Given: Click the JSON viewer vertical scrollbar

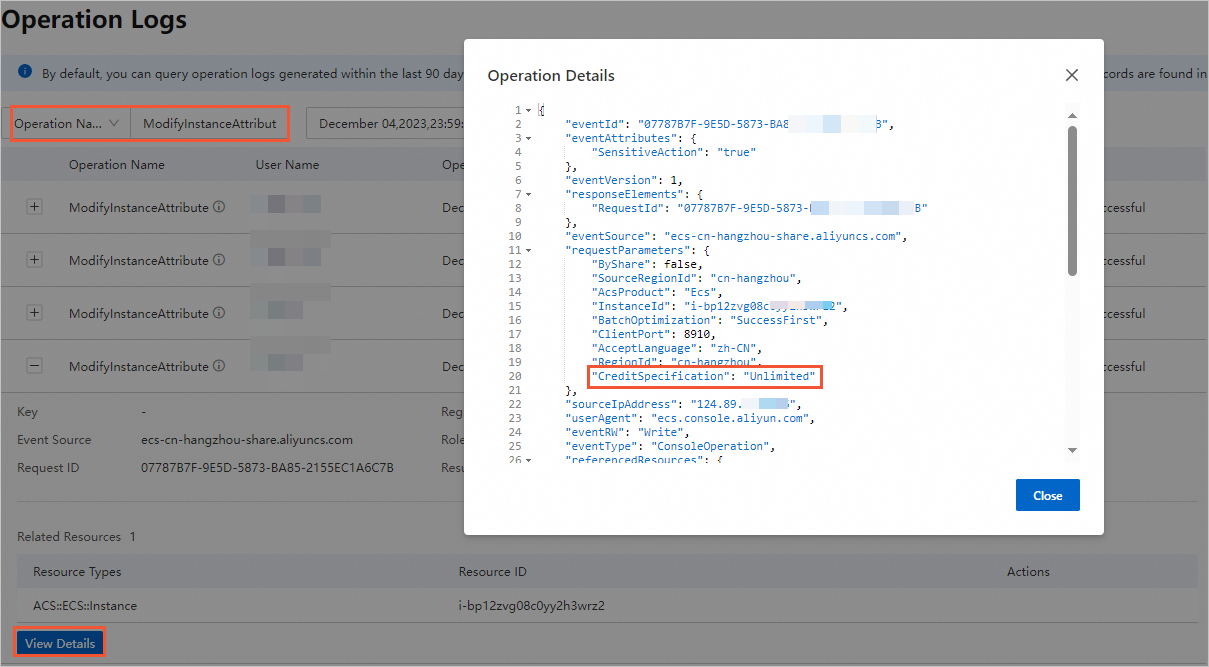Looking at the screenshot, I should [x=1072, y=200].
